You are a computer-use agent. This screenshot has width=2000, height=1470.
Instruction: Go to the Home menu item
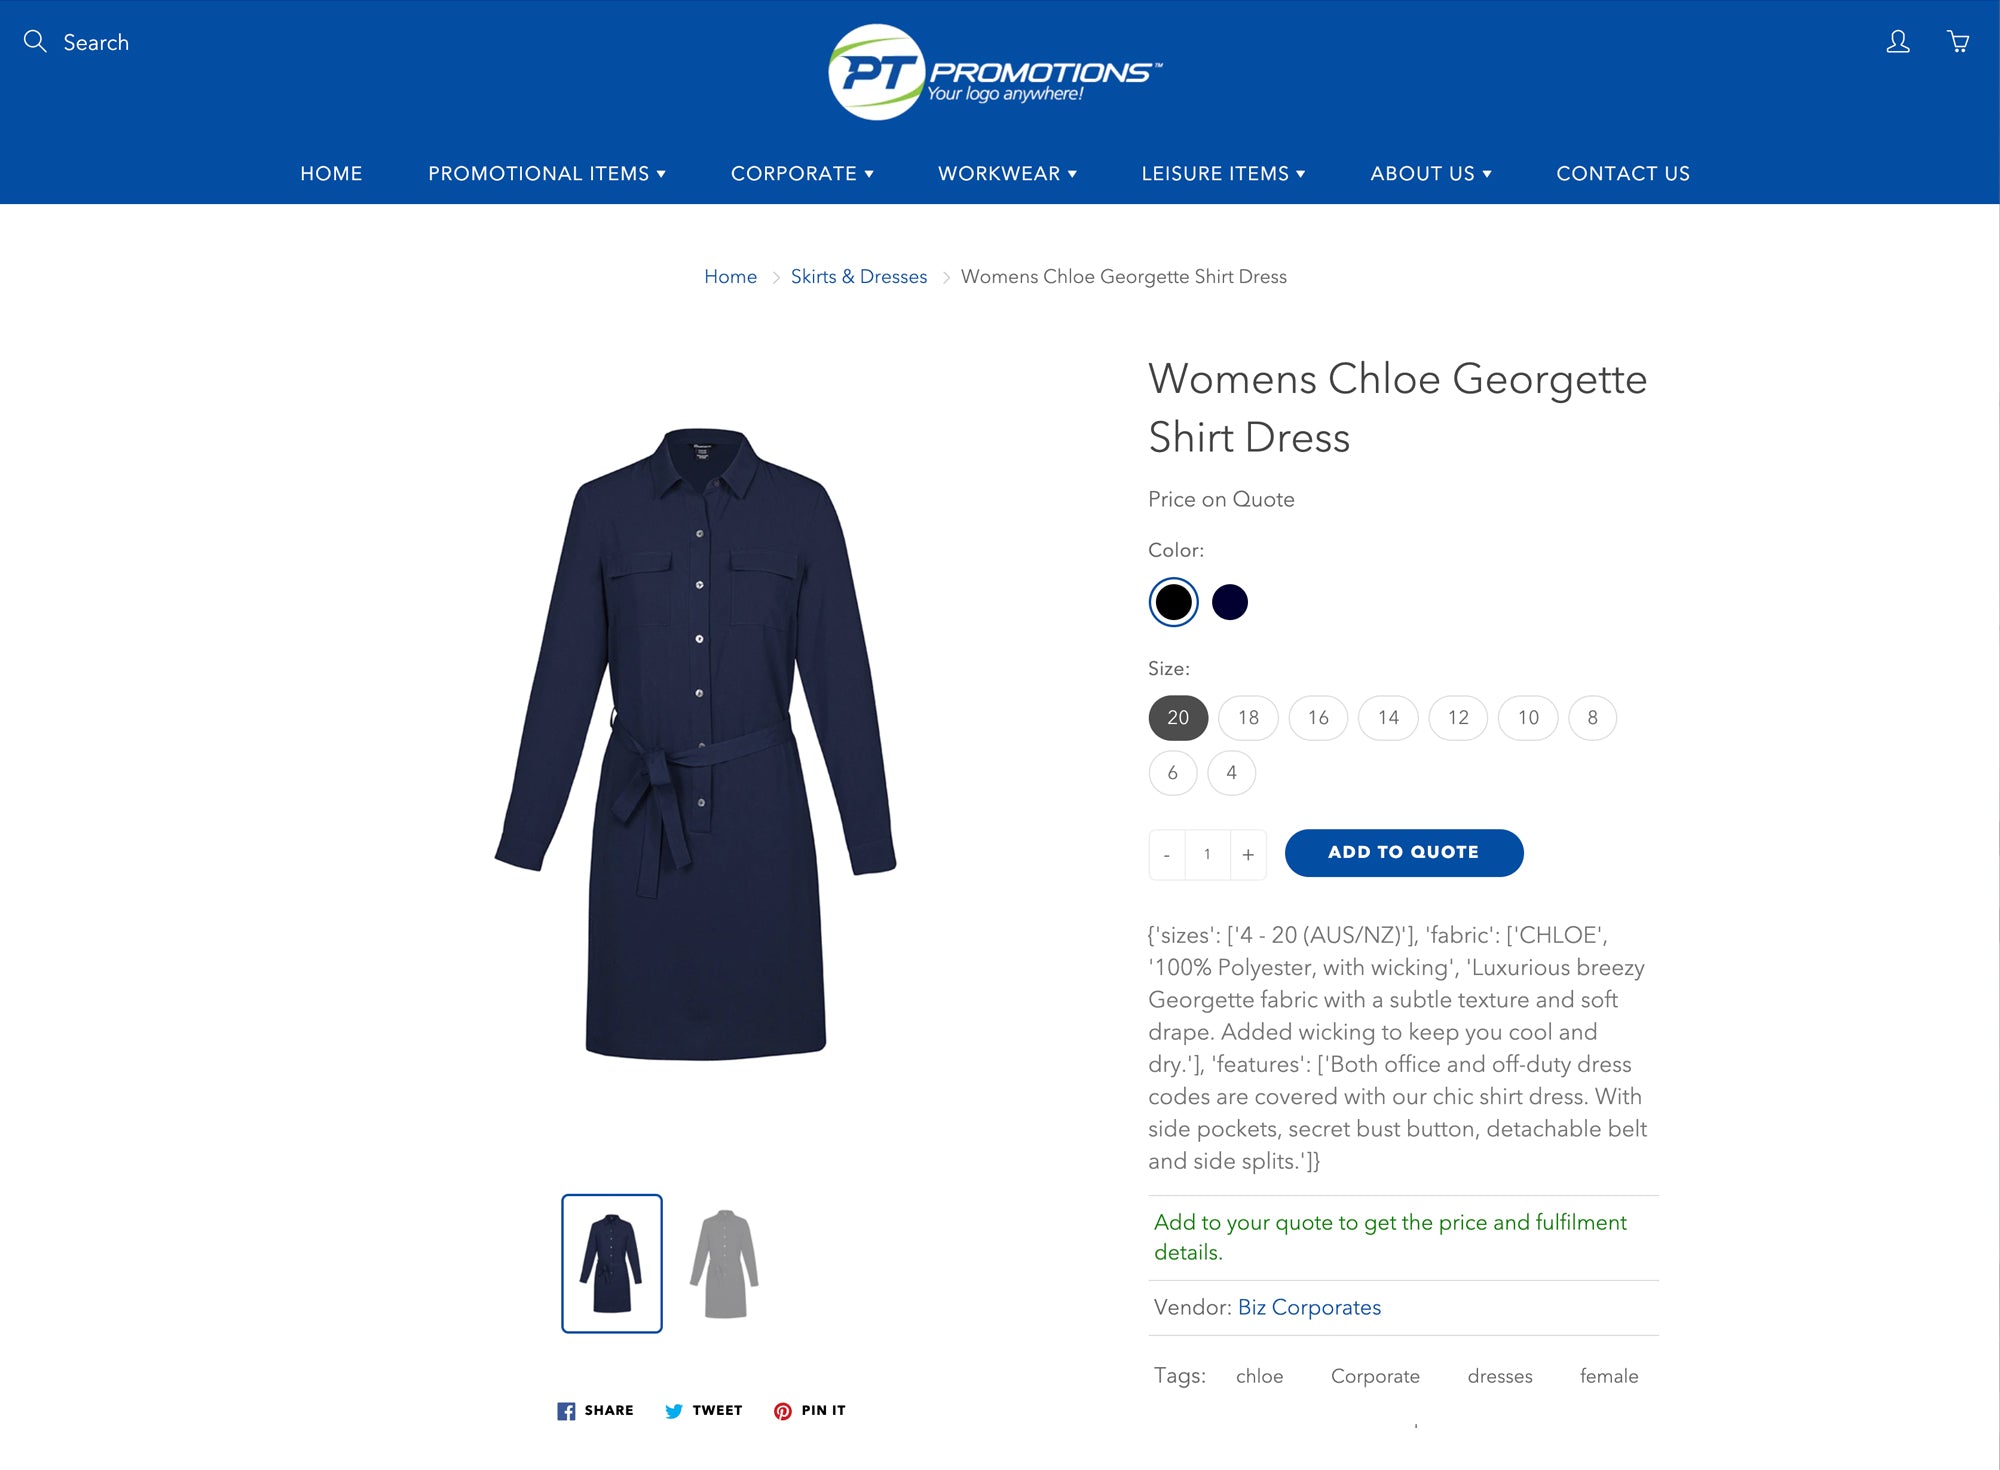(x=331, y=174)
